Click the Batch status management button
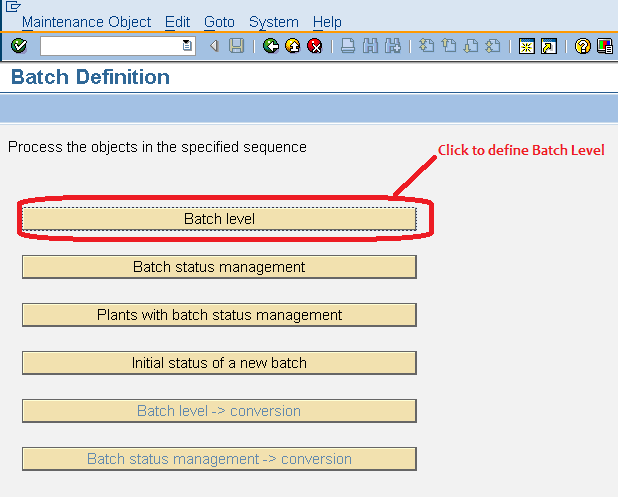The width and height of the screenshot is (618, 497). click(219, 267)
